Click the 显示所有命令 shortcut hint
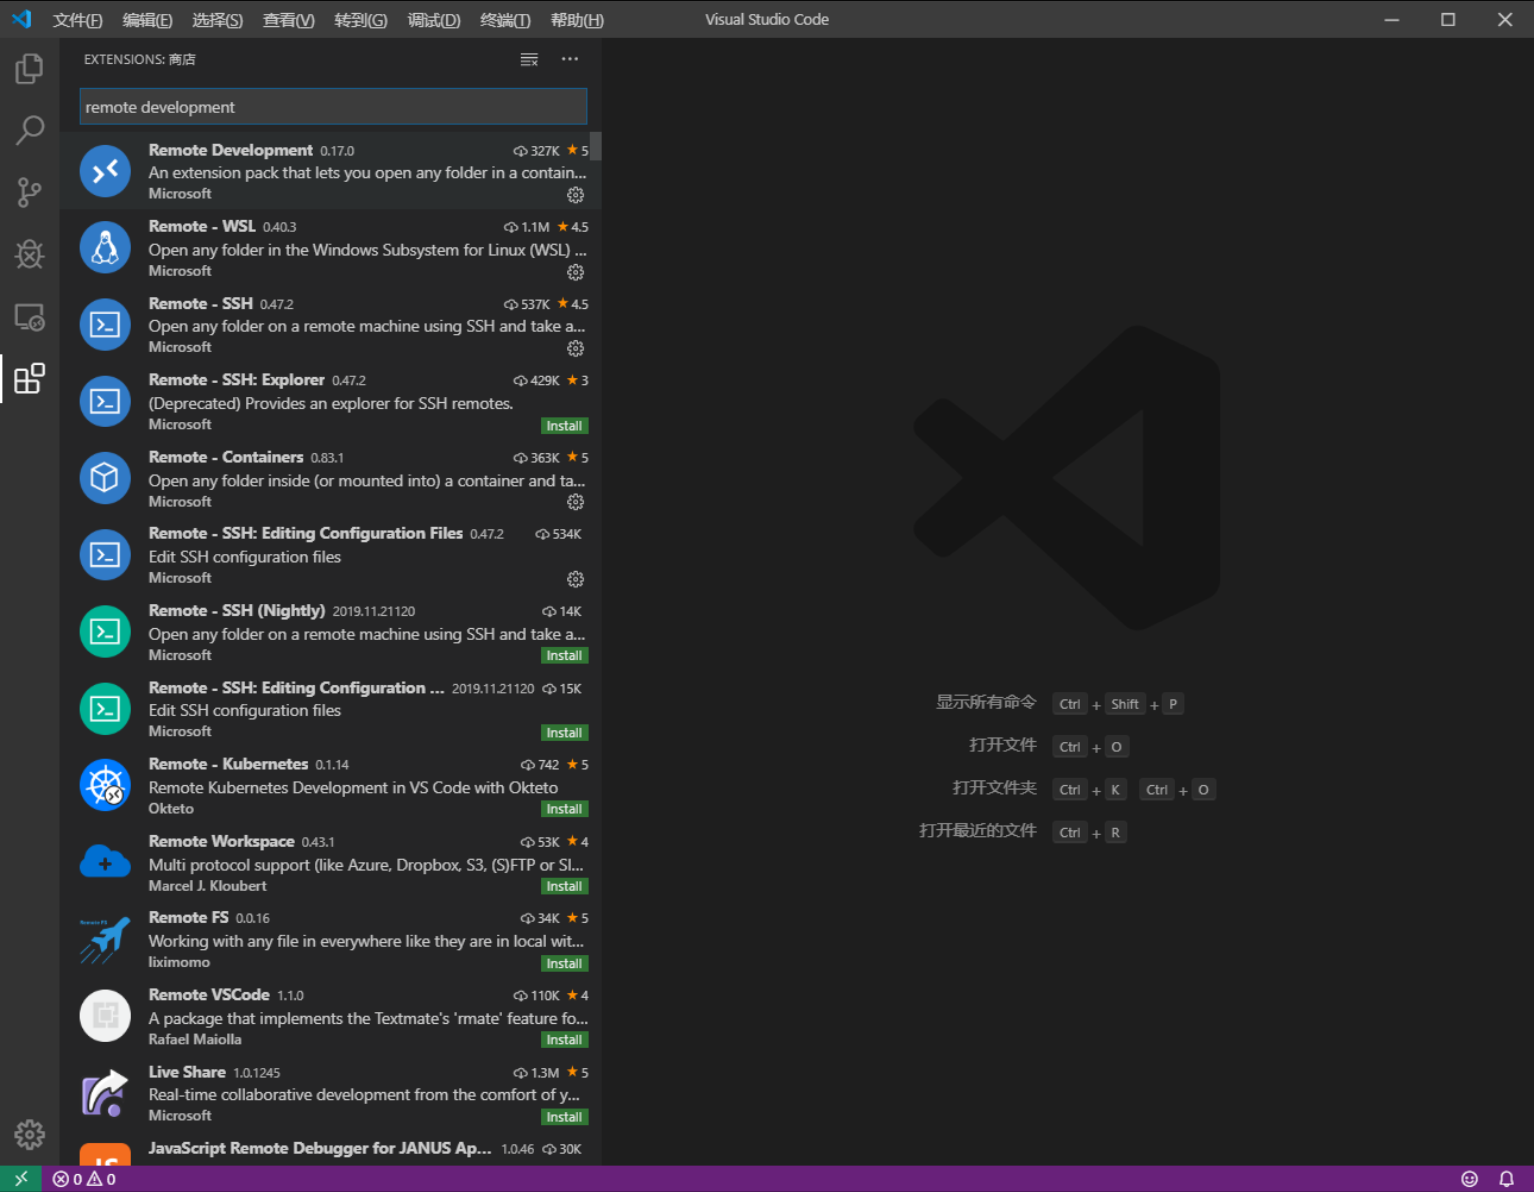 (x=986, y=702)
